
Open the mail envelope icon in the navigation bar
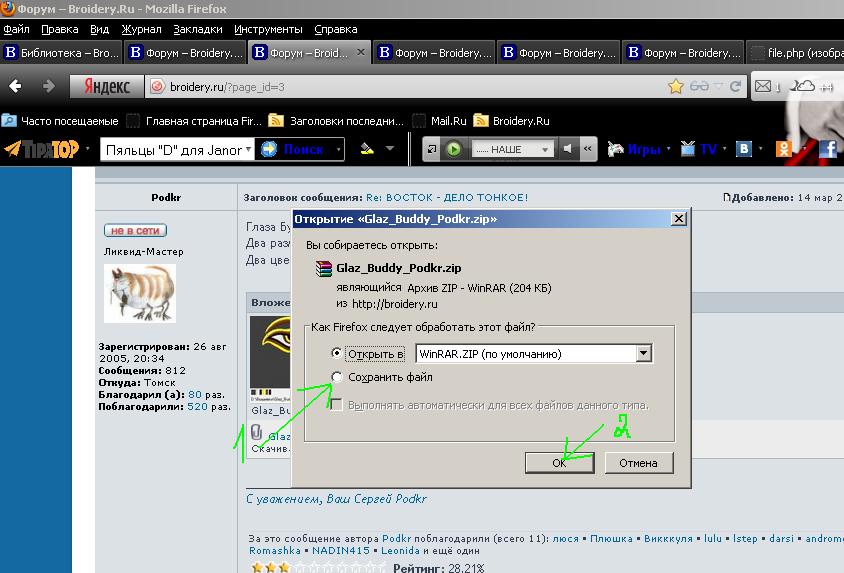763,86
